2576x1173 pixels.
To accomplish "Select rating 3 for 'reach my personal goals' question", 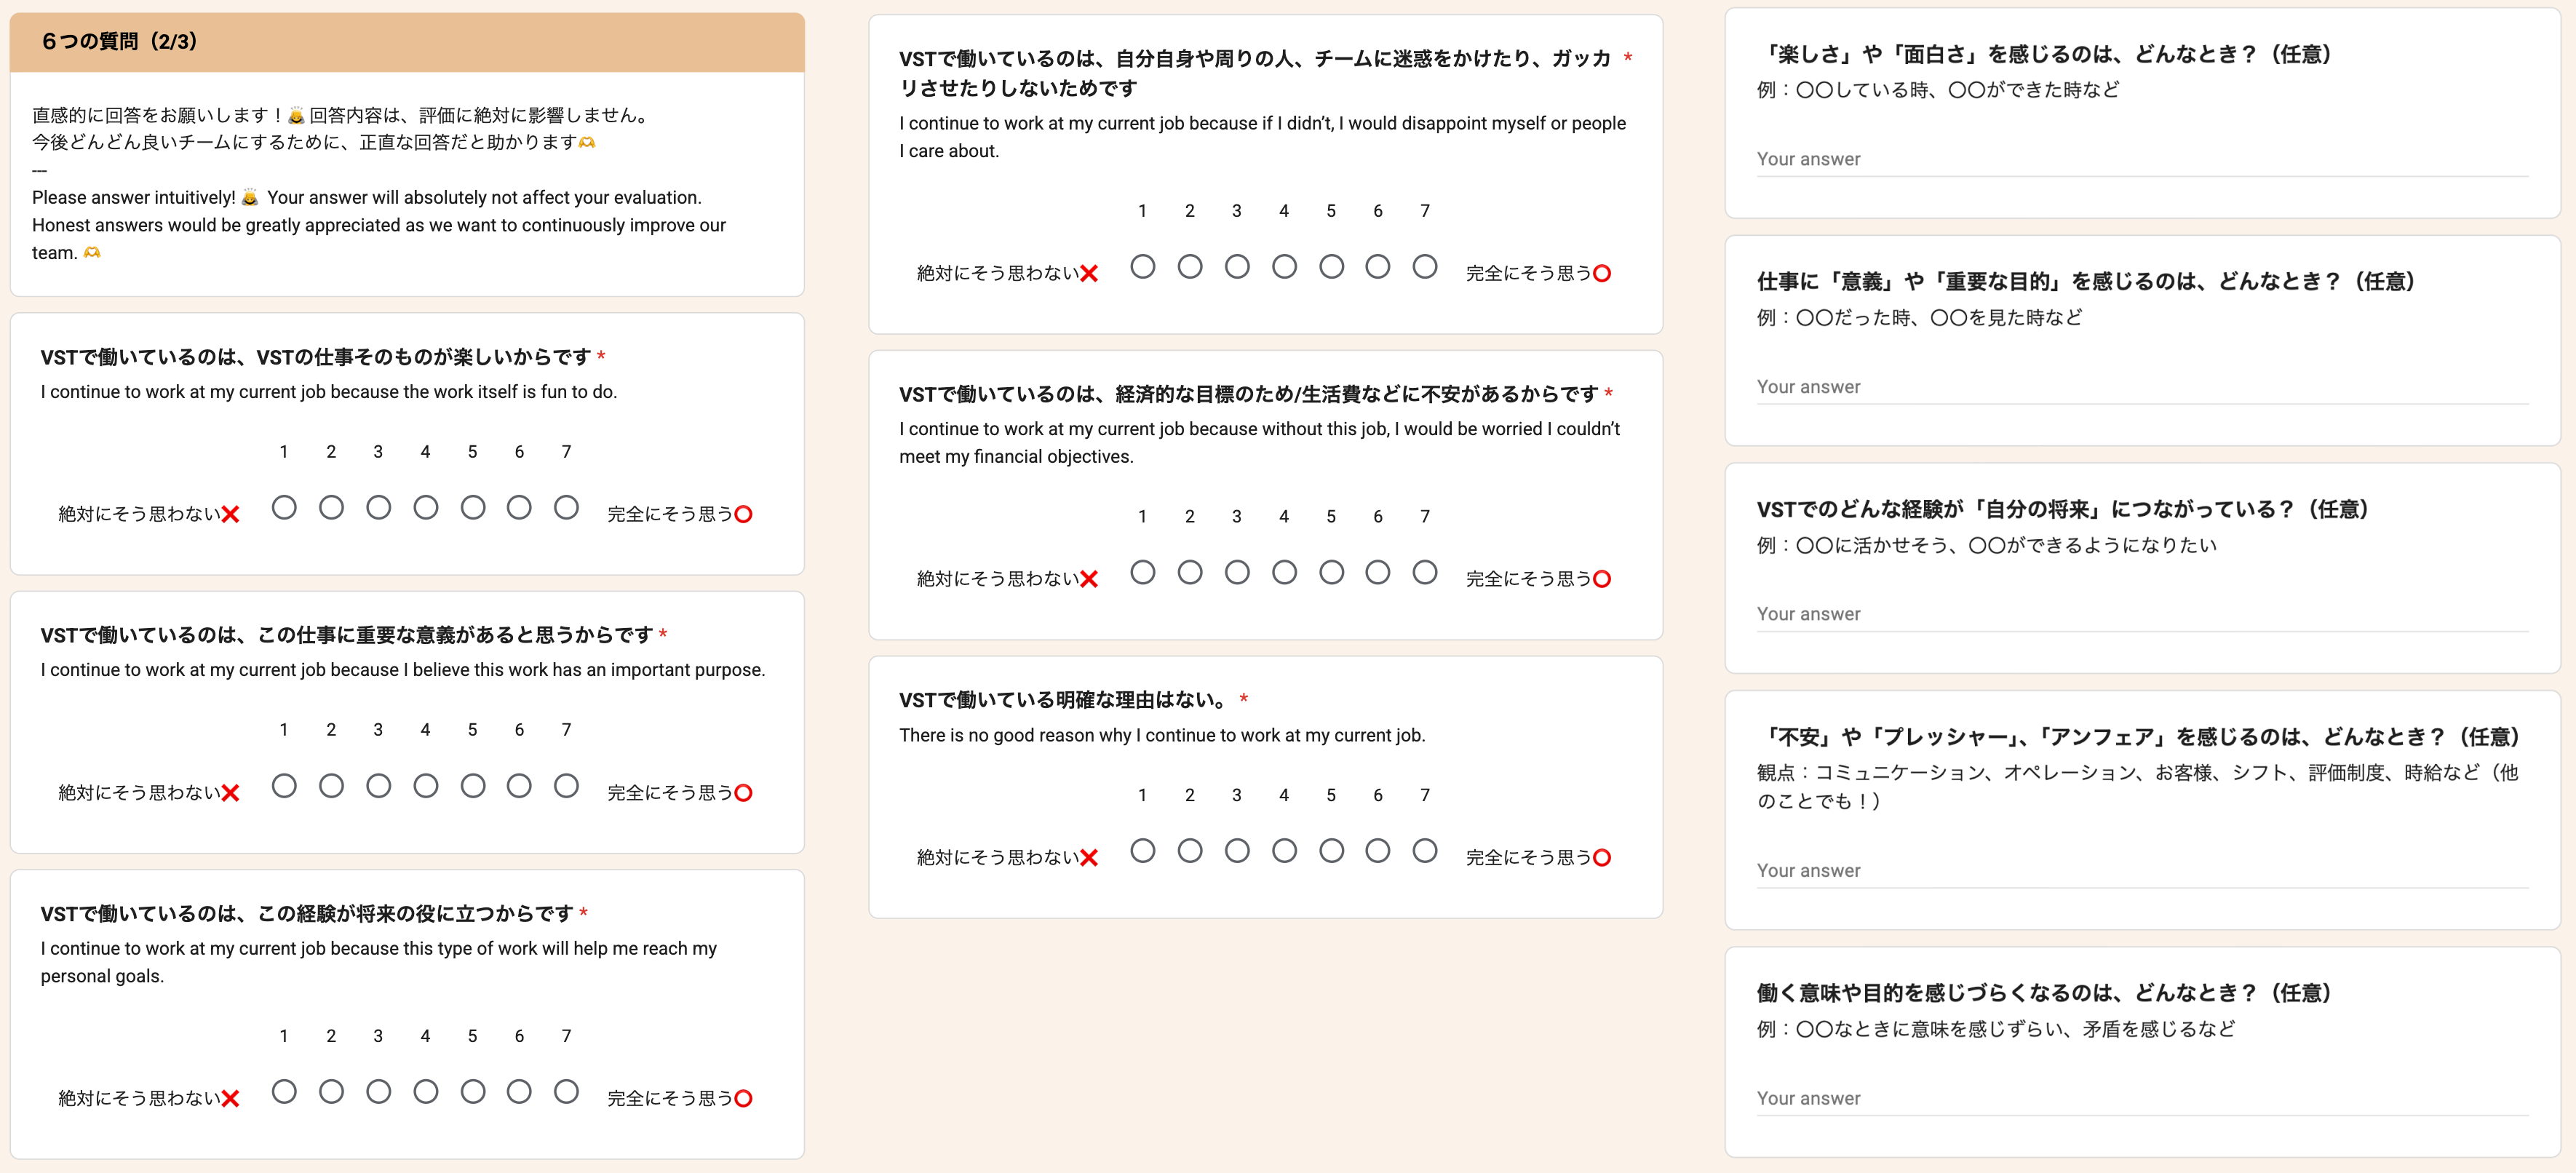I will click(x=378, y=1091).
